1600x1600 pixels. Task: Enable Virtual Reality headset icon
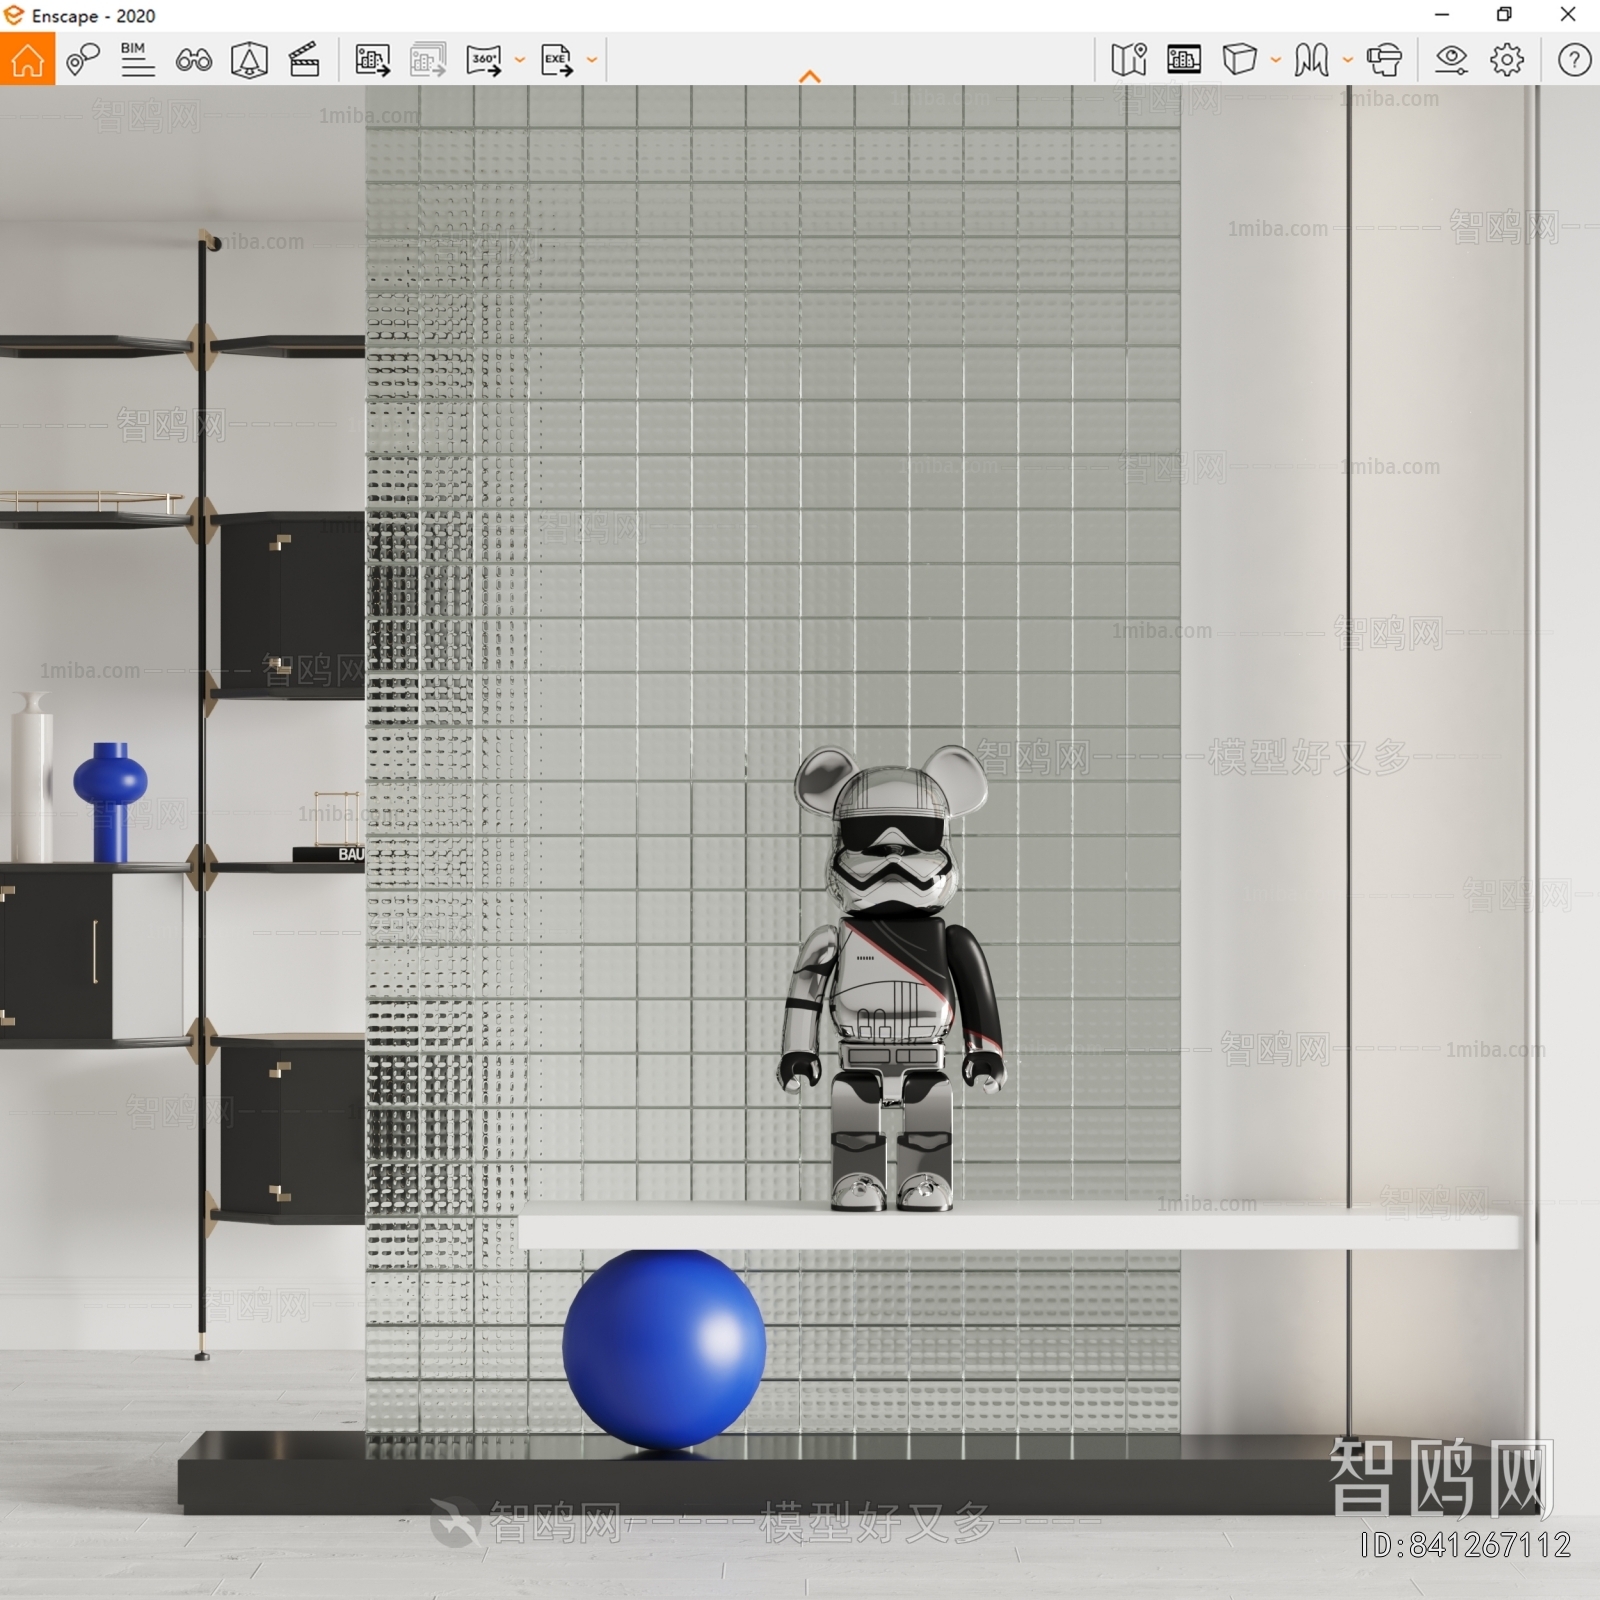coord(1385,60)
